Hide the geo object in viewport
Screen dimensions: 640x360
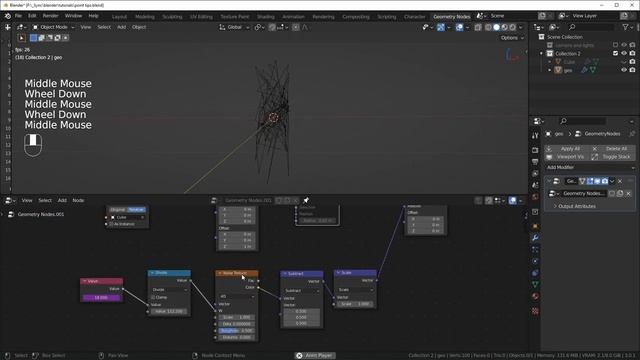(624, 70)
